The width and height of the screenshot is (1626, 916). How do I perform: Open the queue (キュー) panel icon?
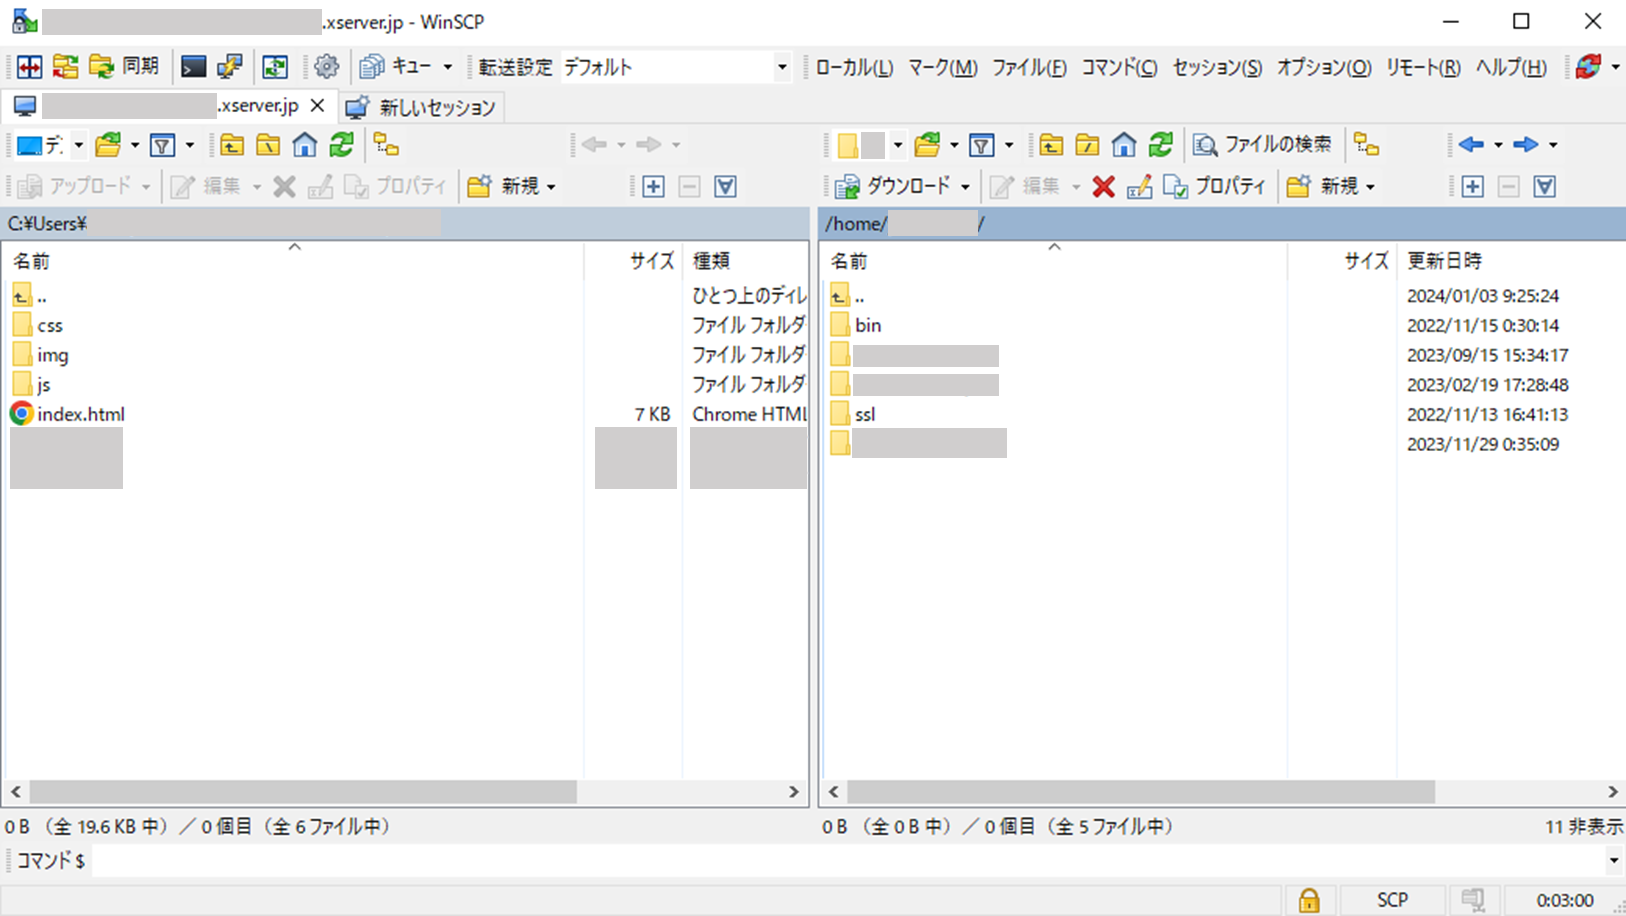tap(374, 66)
